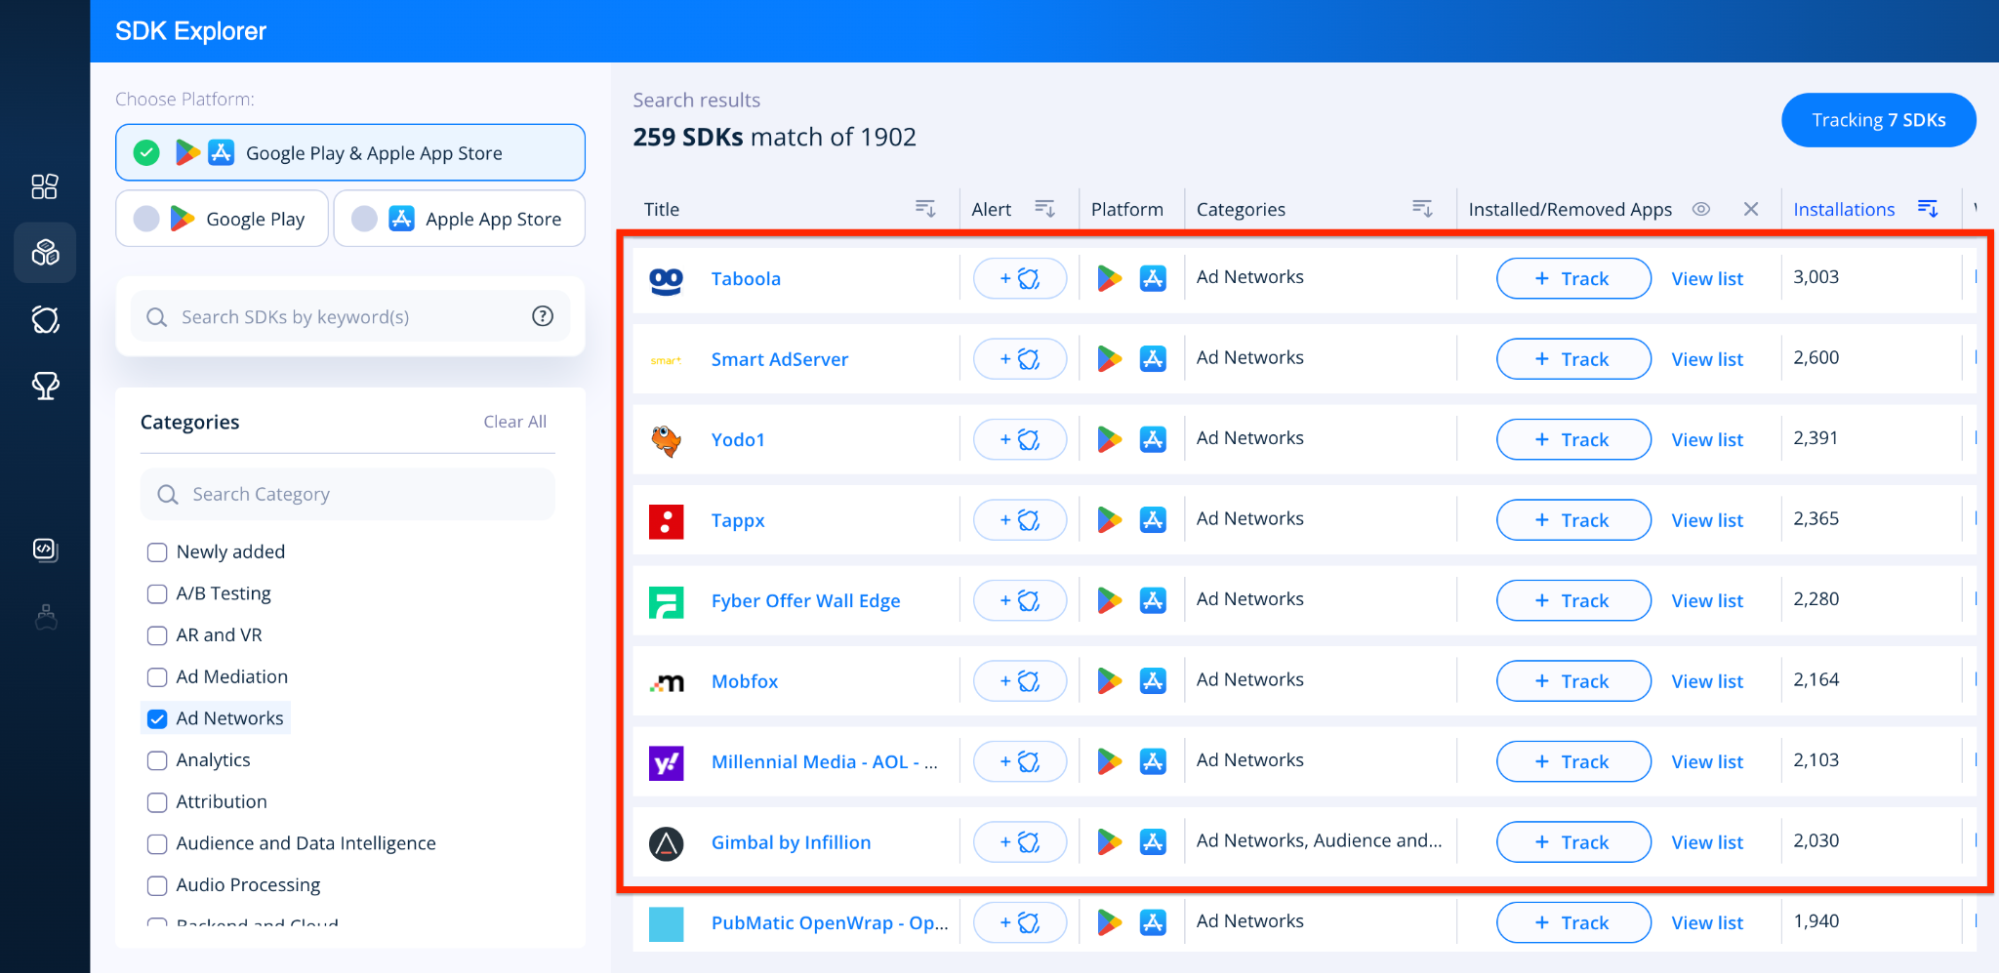
Task: Toggle eye icon for Installed/Removed Apps column
Action: tap(1701, 209)
